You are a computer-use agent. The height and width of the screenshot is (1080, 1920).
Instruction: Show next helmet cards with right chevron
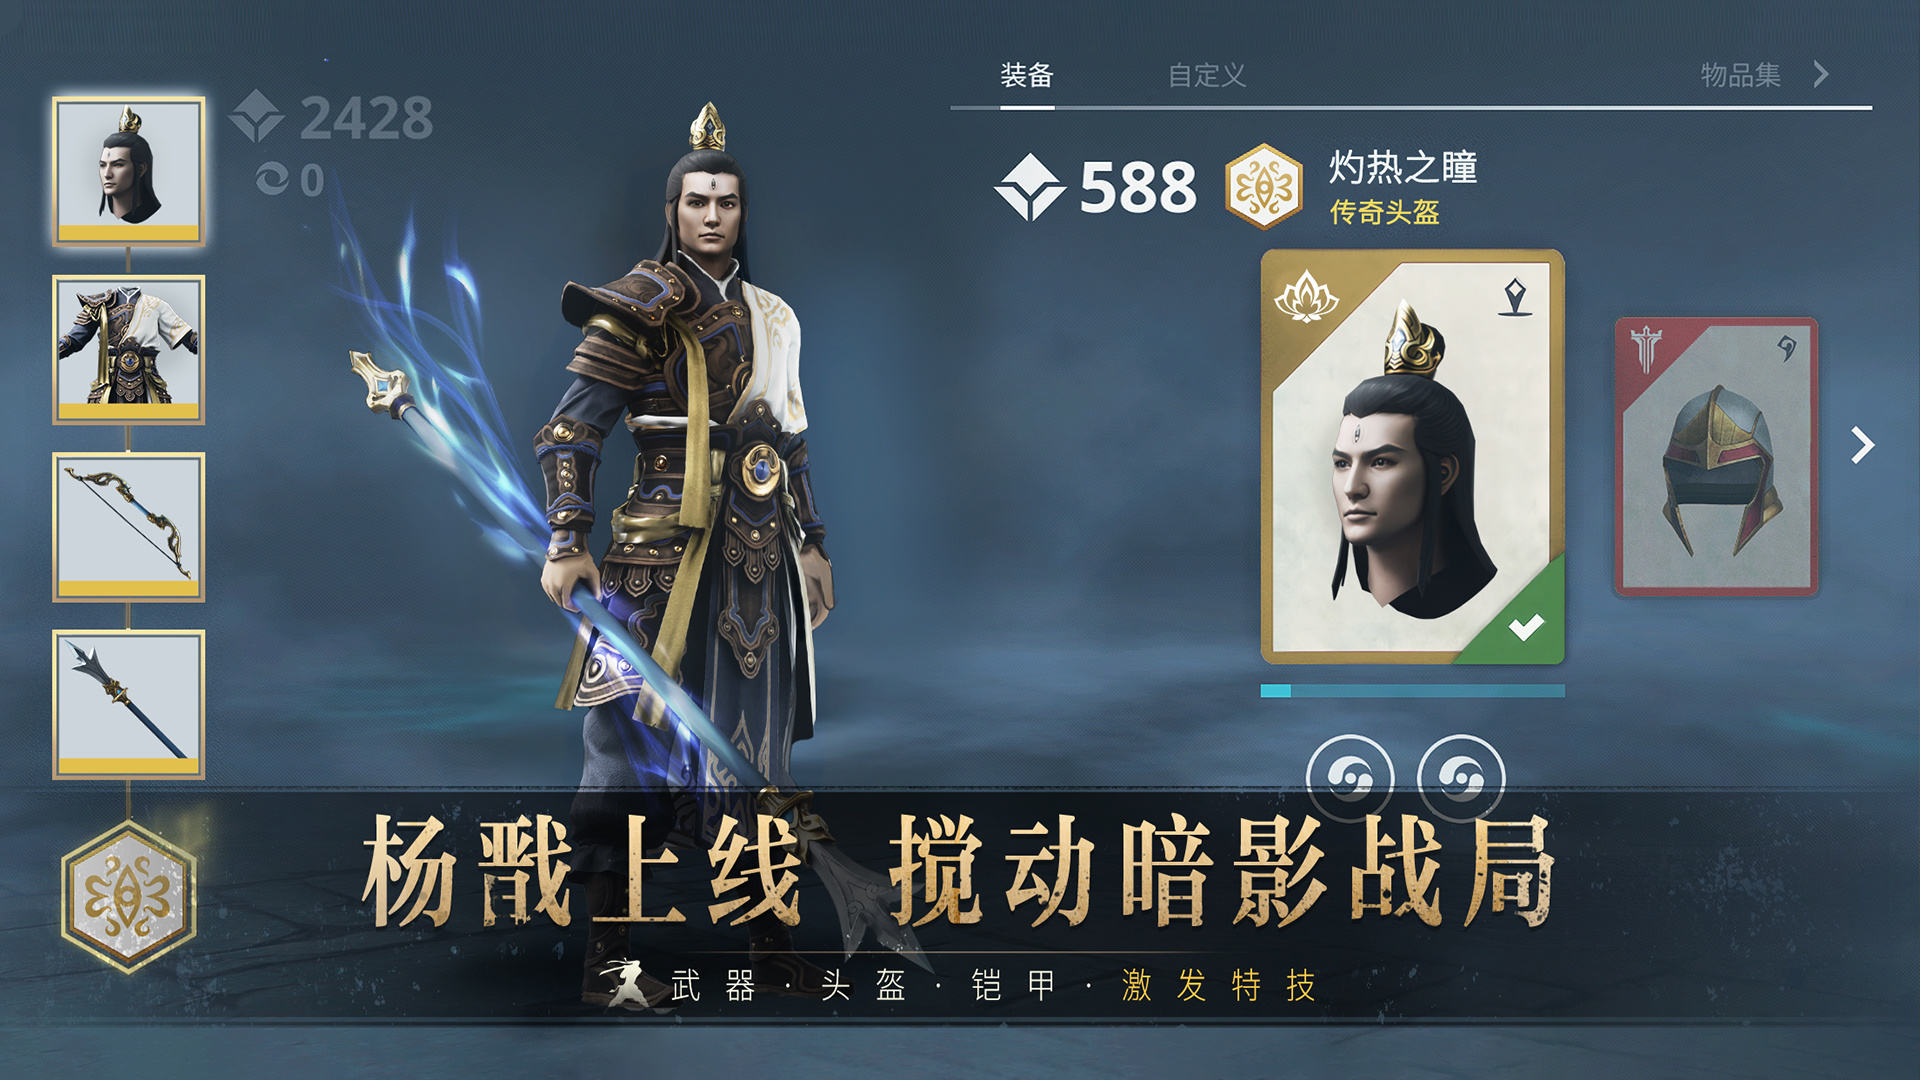[x=1861, y=445]
